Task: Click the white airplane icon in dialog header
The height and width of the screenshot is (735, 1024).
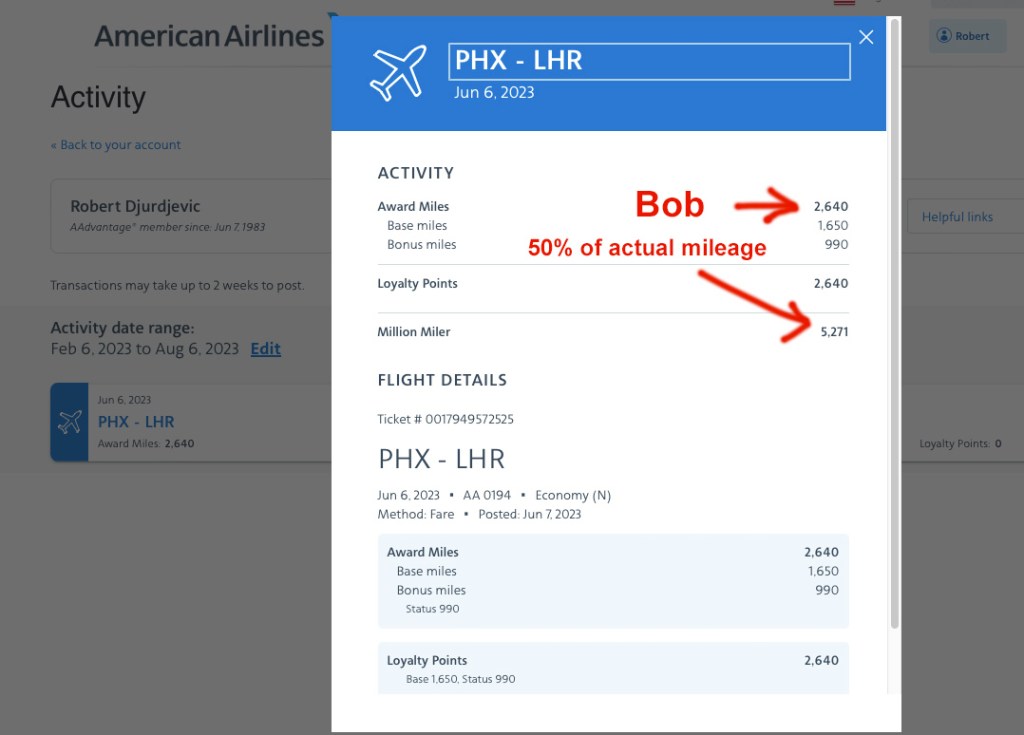Action: point(398,72)
